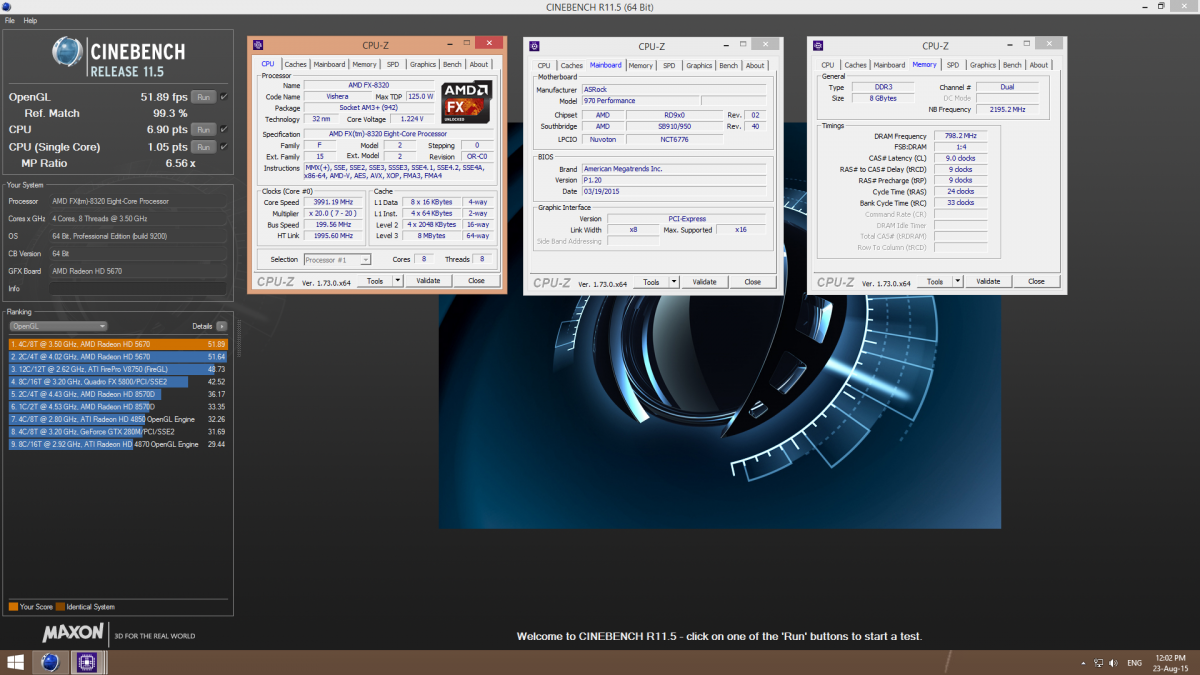The width and height of the screenshot is (1200, 675).
Task: Click the "970 Performance" Model field
Action: point(640,101)
